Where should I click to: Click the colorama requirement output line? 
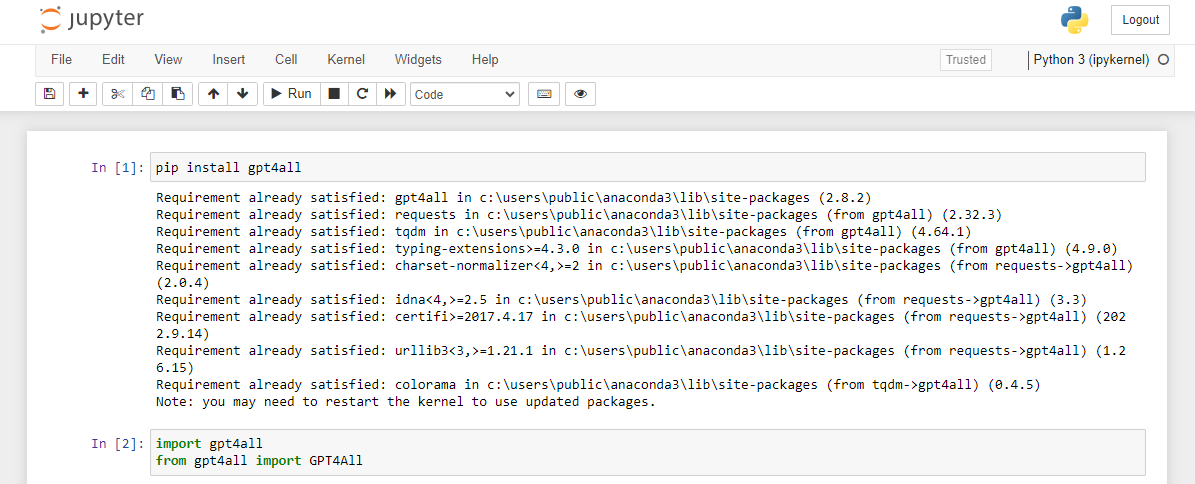(x=598, y=384)
